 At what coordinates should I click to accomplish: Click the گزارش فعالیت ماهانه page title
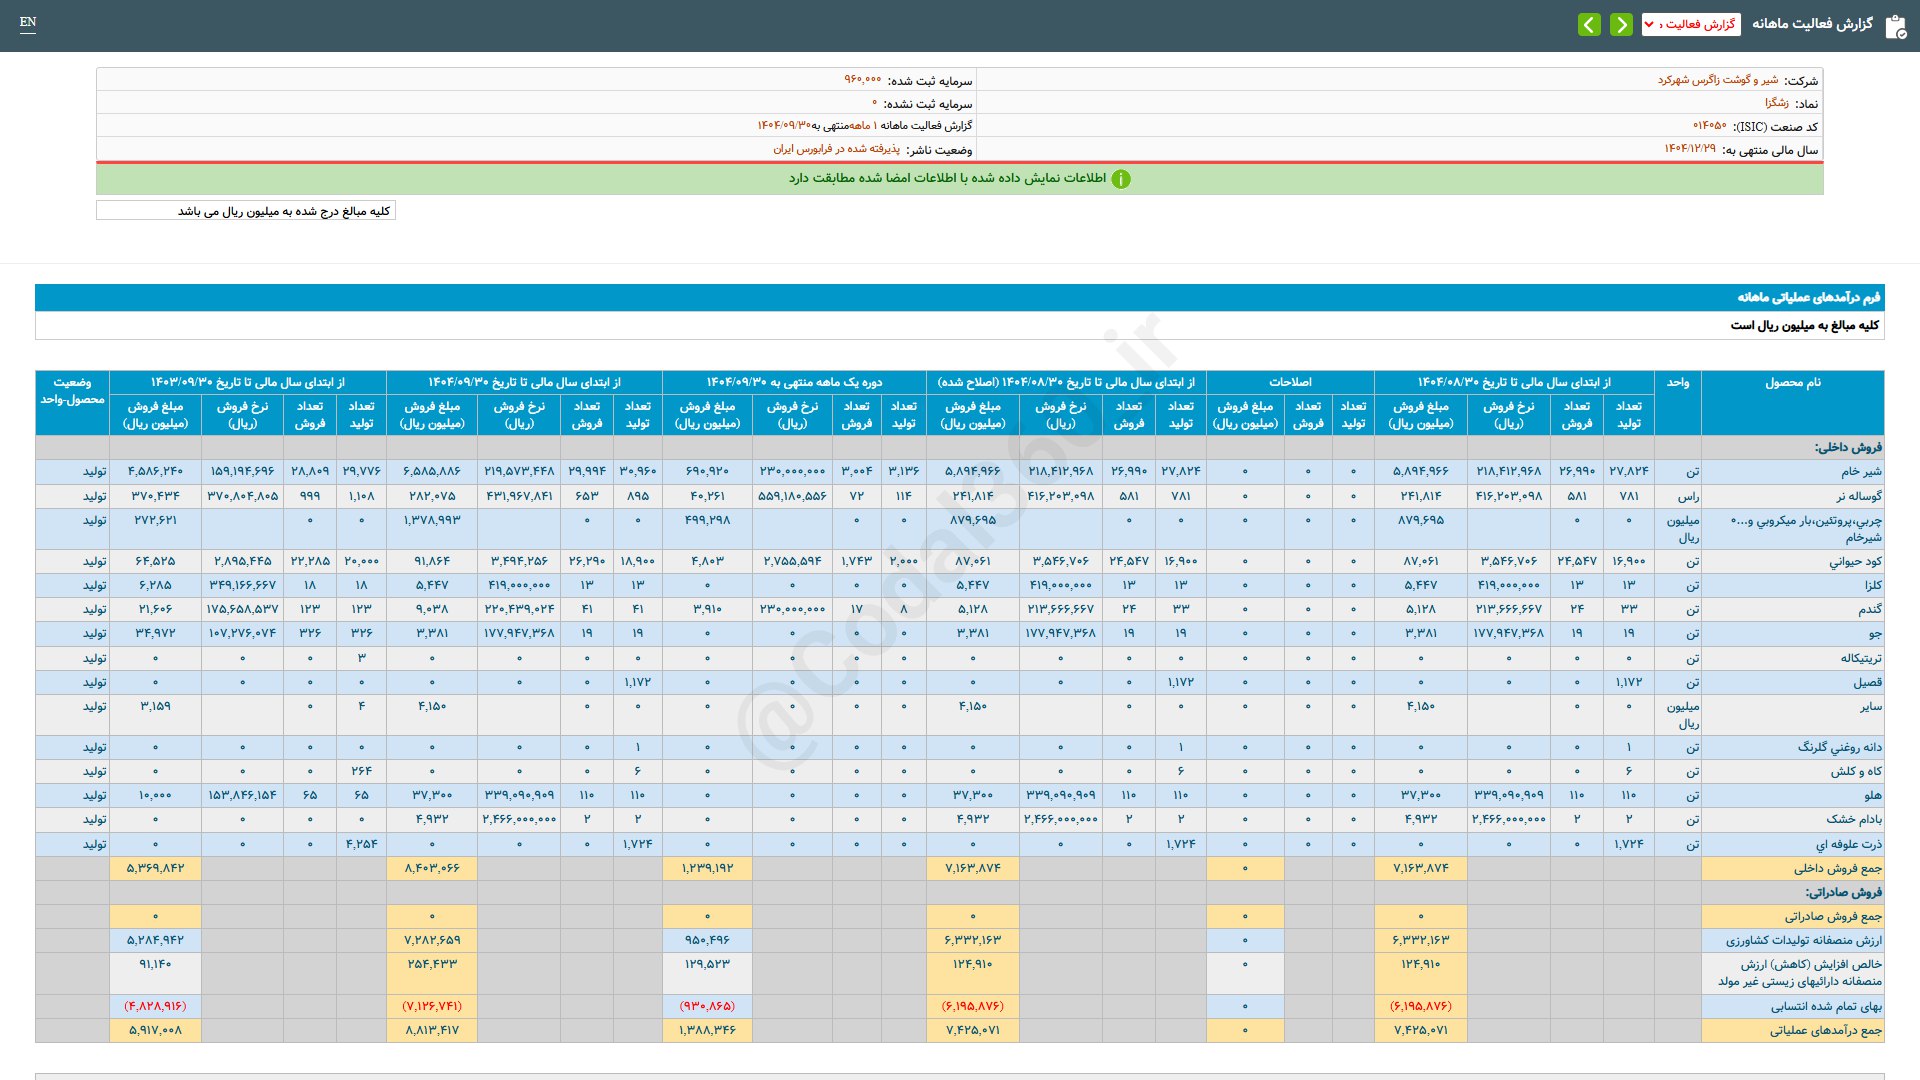1812,24
